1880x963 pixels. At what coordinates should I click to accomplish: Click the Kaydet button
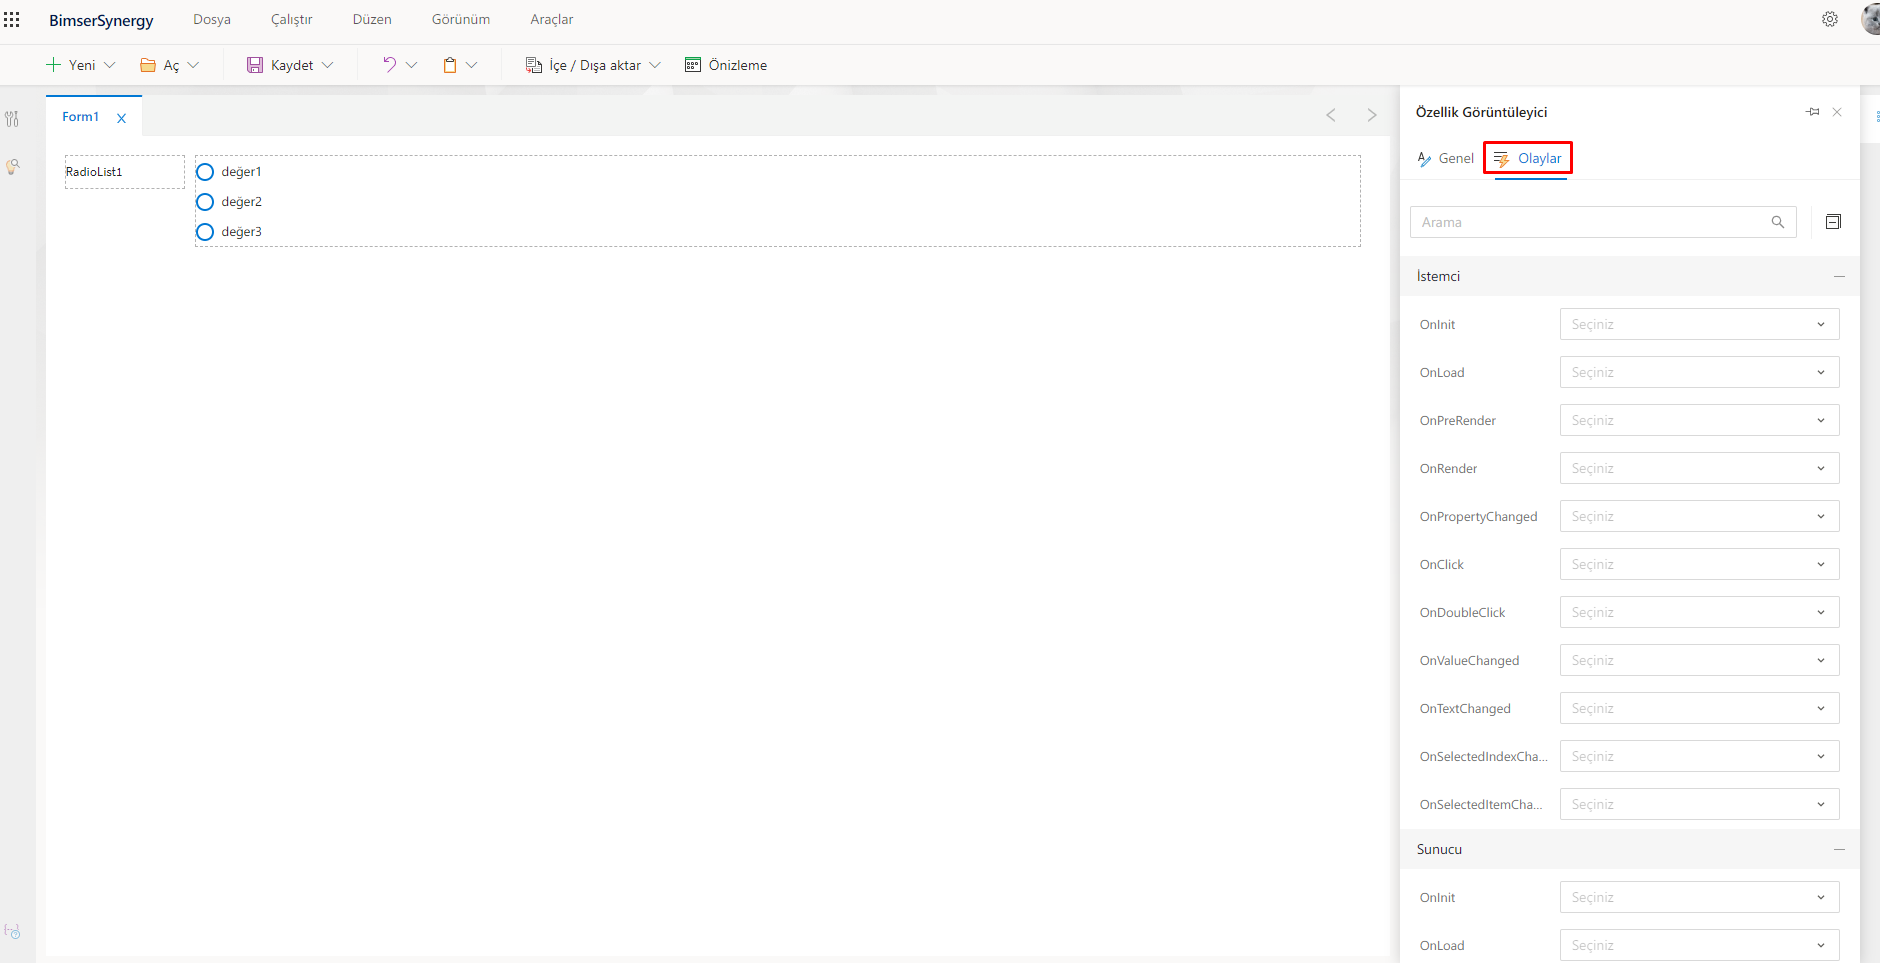click(x=290, y=65)
